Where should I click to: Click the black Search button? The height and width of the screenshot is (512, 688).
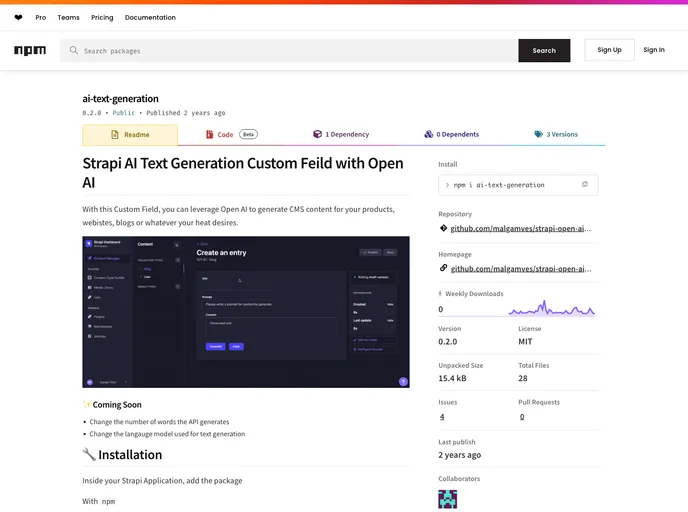pos(544,50)
